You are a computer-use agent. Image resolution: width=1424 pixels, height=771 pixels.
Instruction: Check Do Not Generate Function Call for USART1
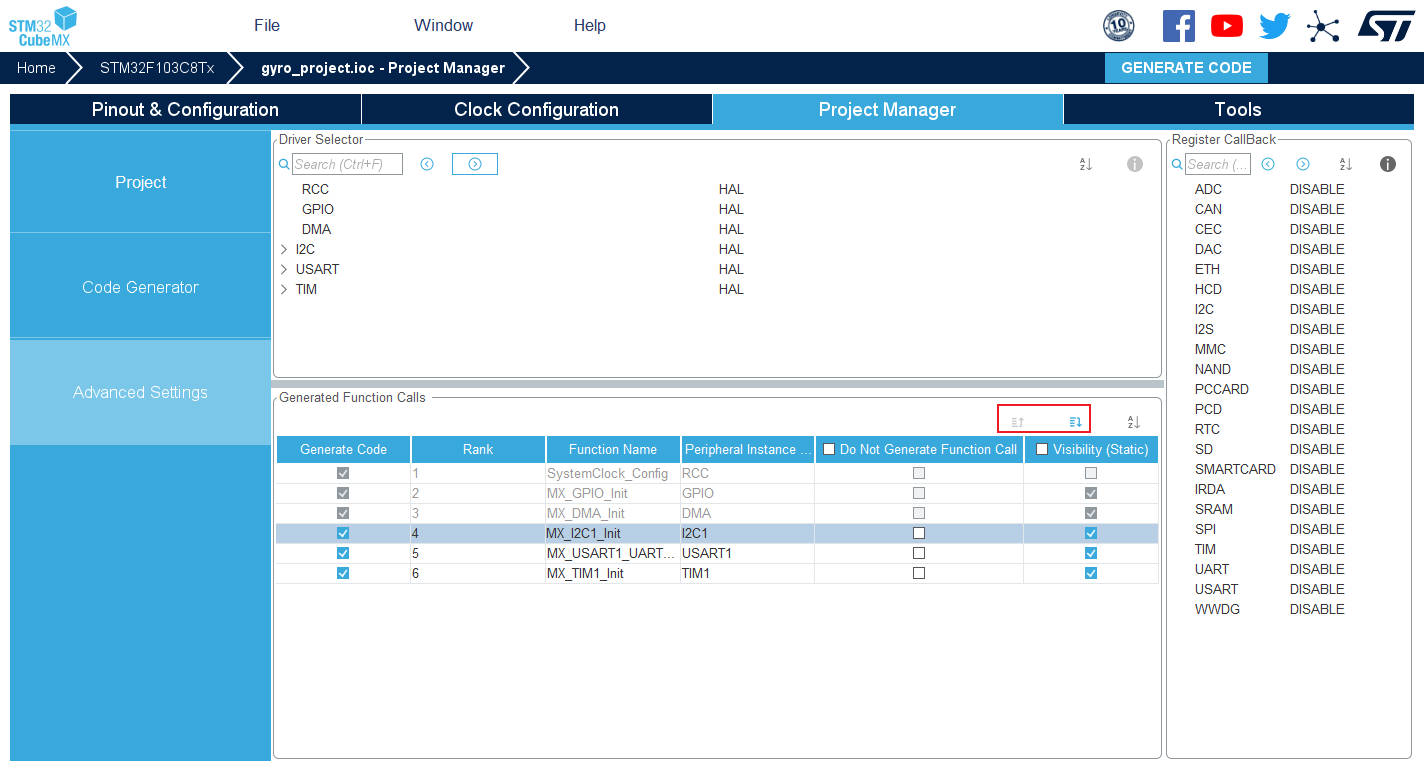(919, 553)
